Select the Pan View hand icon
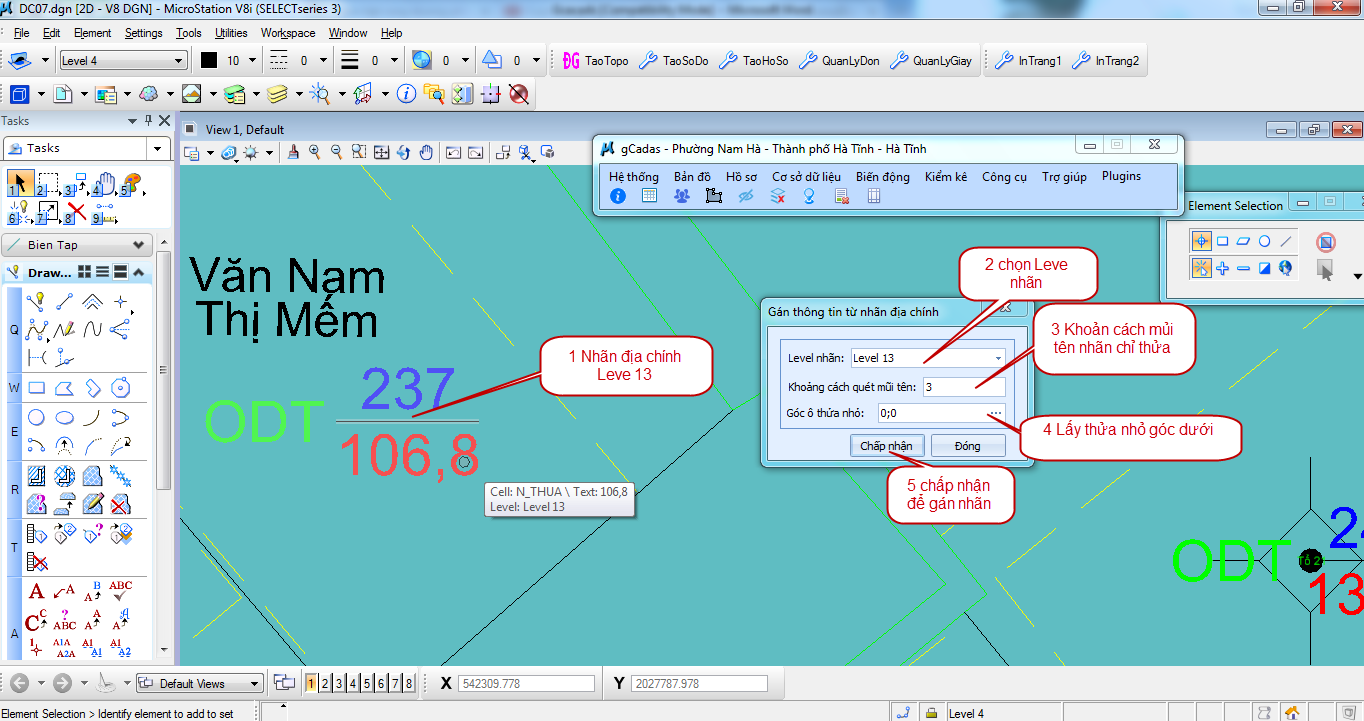 [x=426, y=152]
